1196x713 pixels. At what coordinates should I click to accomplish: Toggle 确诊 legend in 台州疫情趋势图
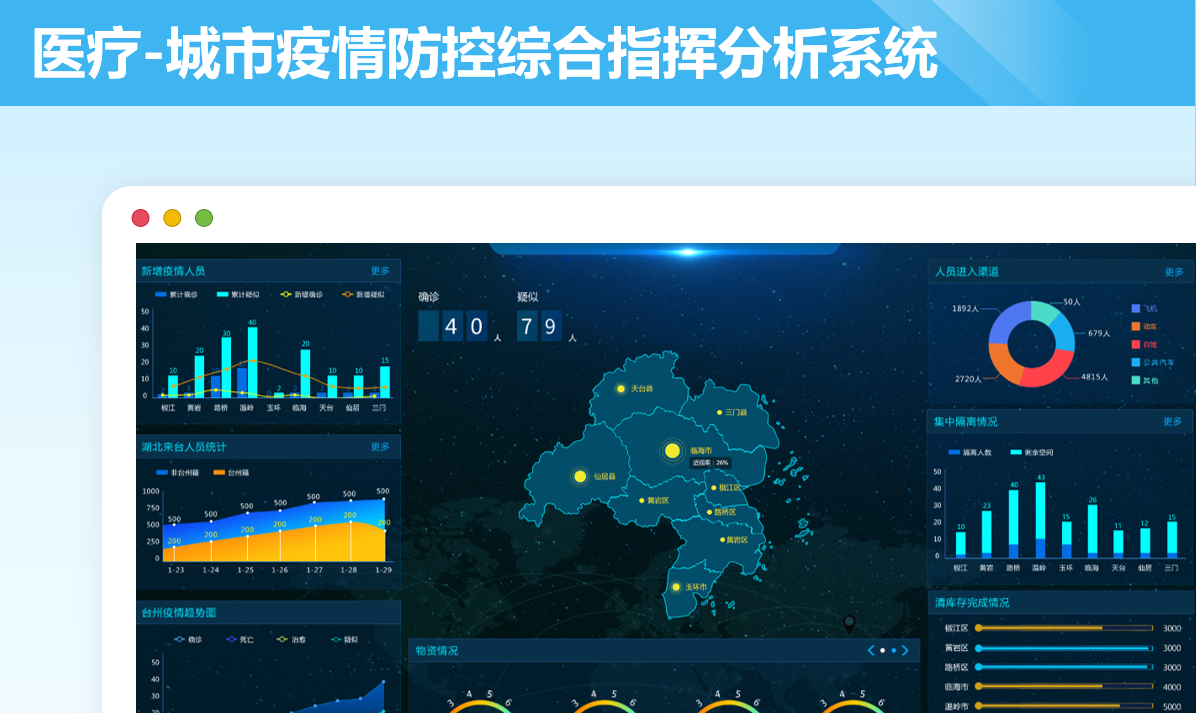188,640
